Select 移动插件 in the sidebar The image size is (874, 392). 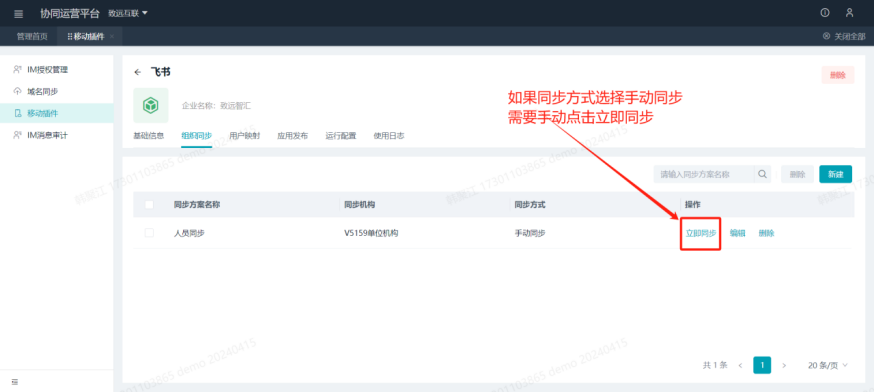(x=57, y=113)
